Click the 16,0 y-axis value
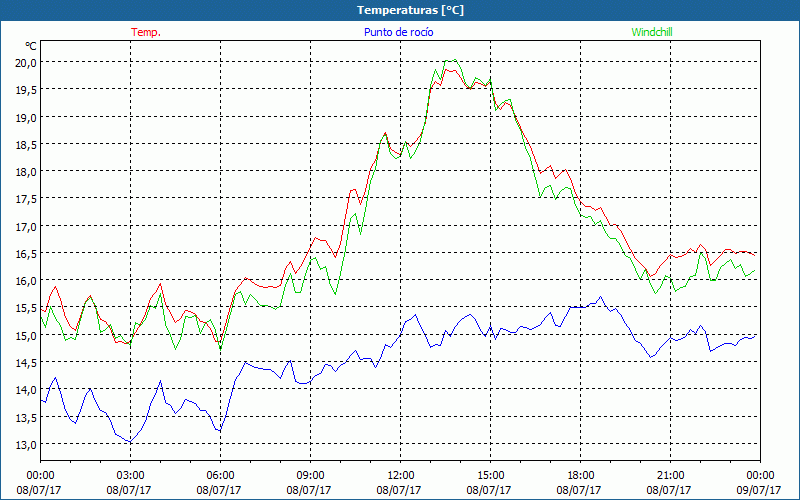This screenshot has height=500, width=800. [x=26, y=281]
